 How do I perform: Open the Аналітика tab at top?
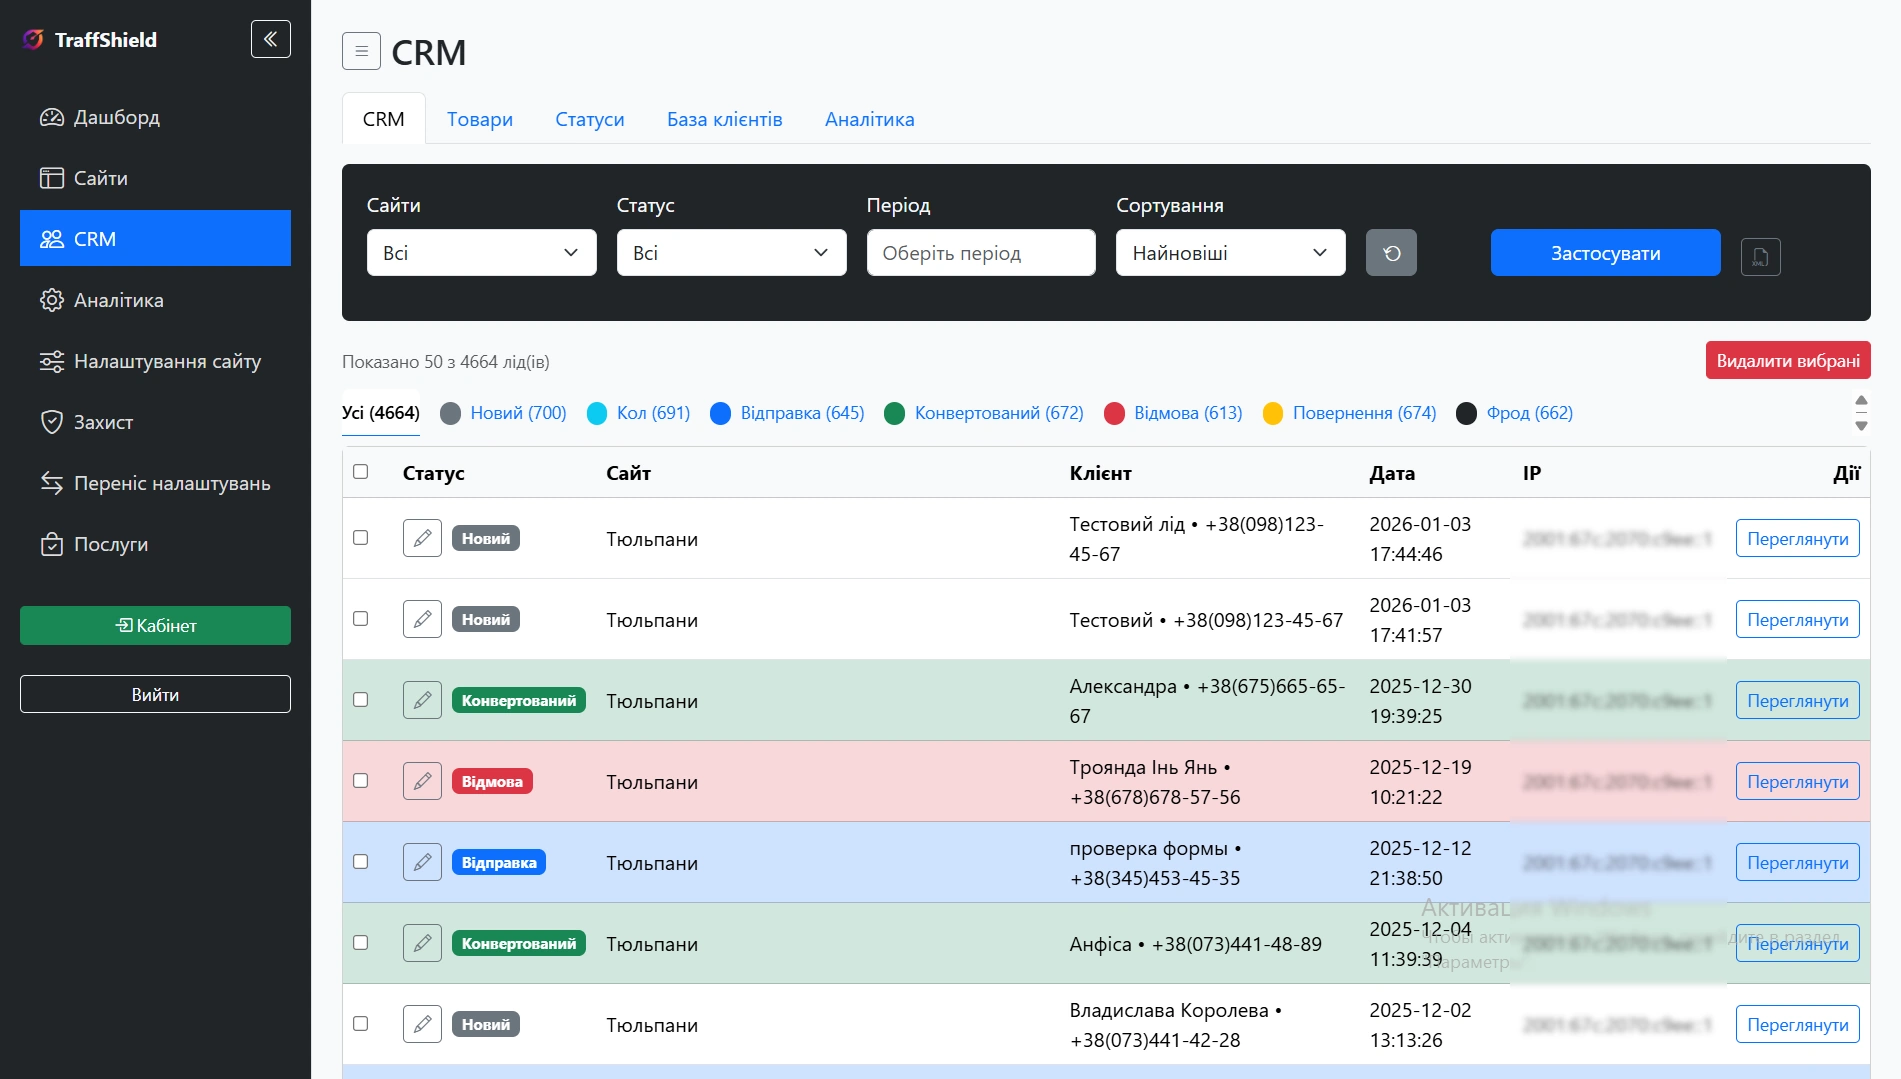coord(870,119)
